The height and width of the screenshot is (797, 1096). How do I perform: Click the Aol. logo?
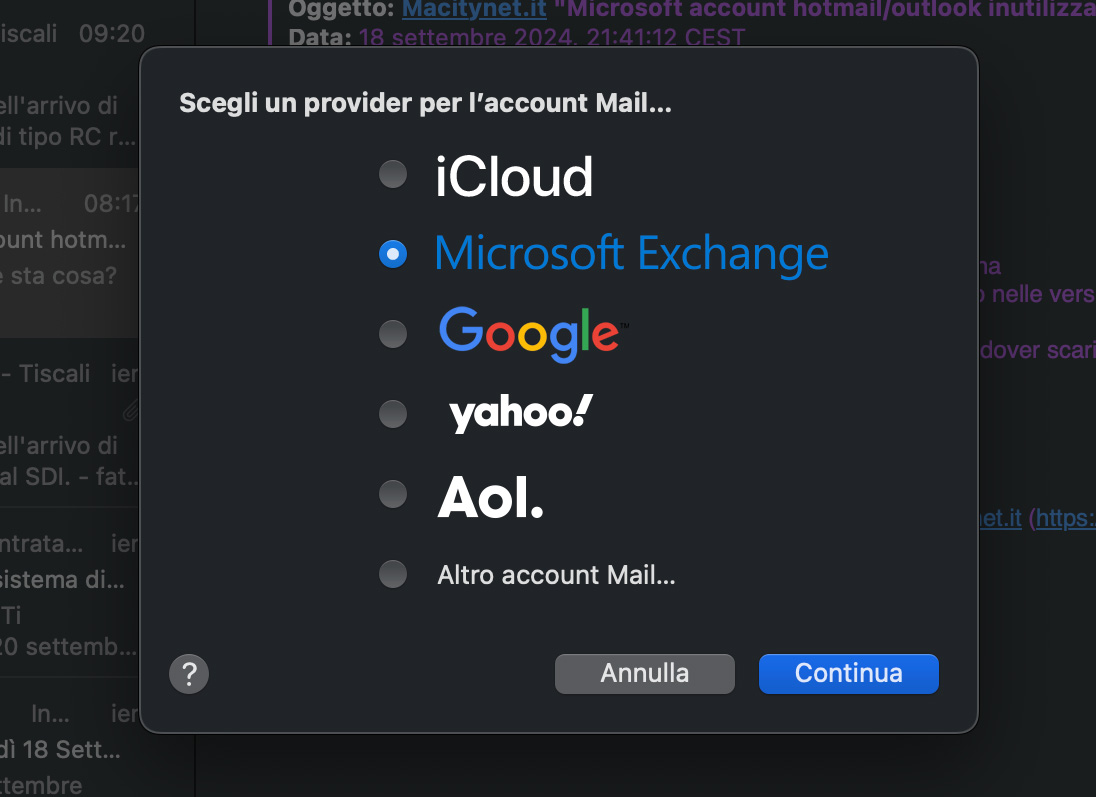(490, 496)
